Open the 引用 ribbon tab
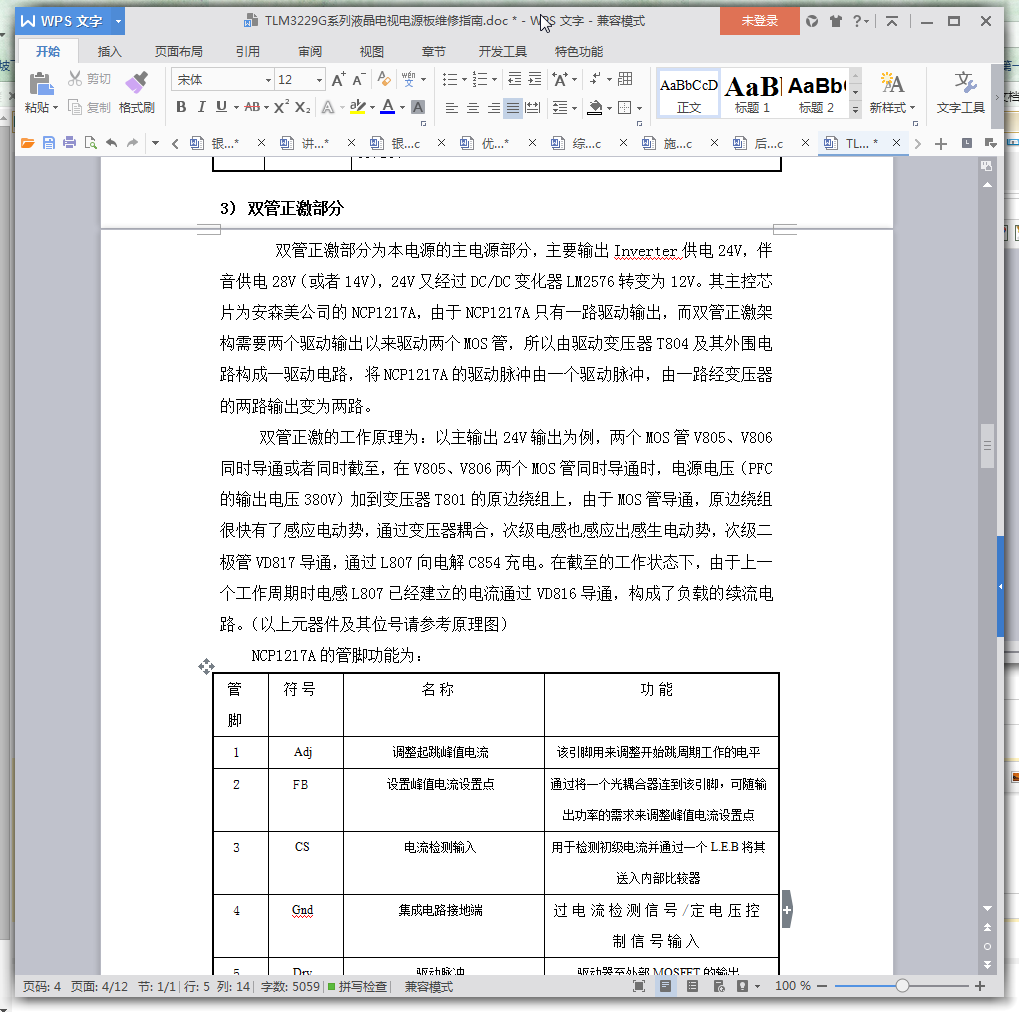 tap(248, 51)
